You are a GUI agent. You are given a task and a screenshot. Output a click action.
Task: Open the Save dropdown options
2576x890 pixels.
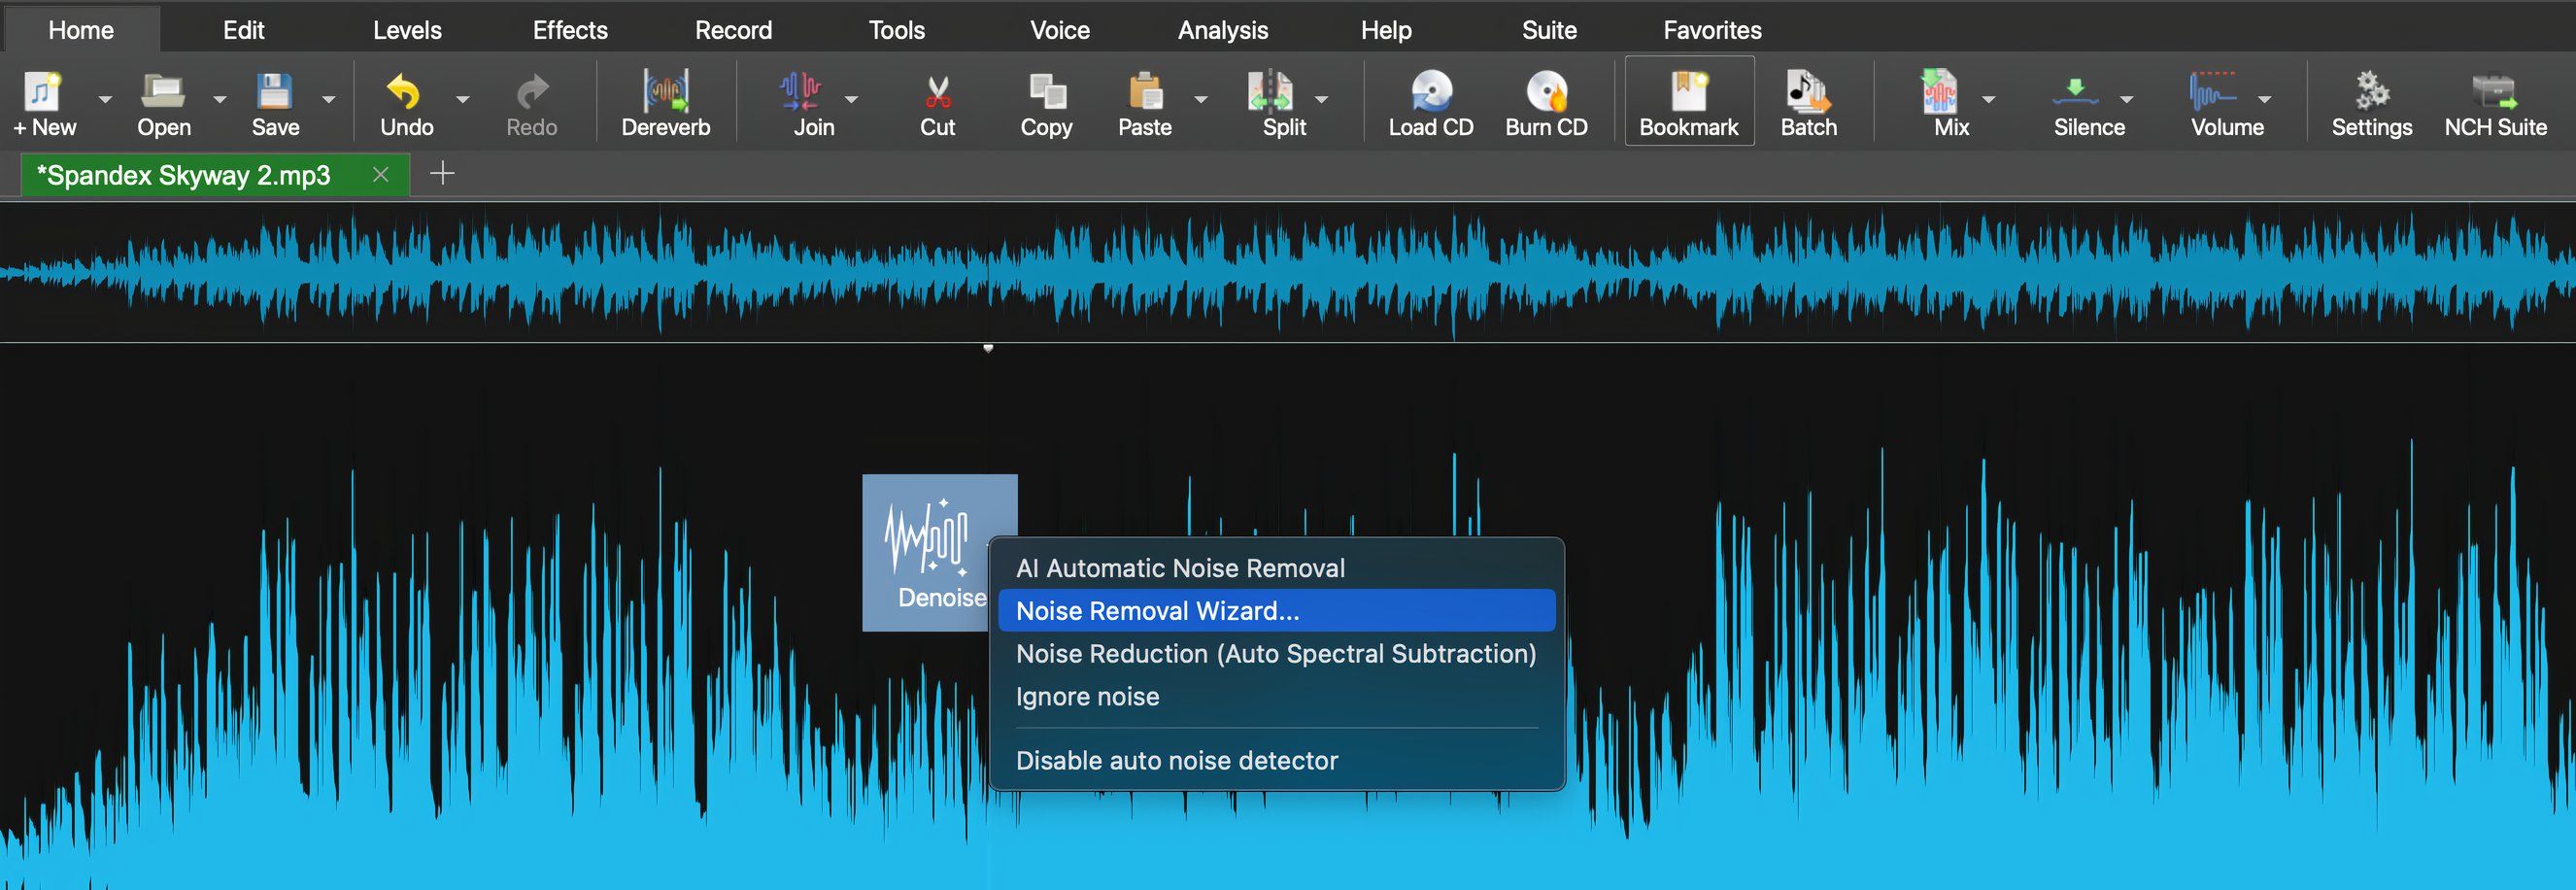pos(327,100)
